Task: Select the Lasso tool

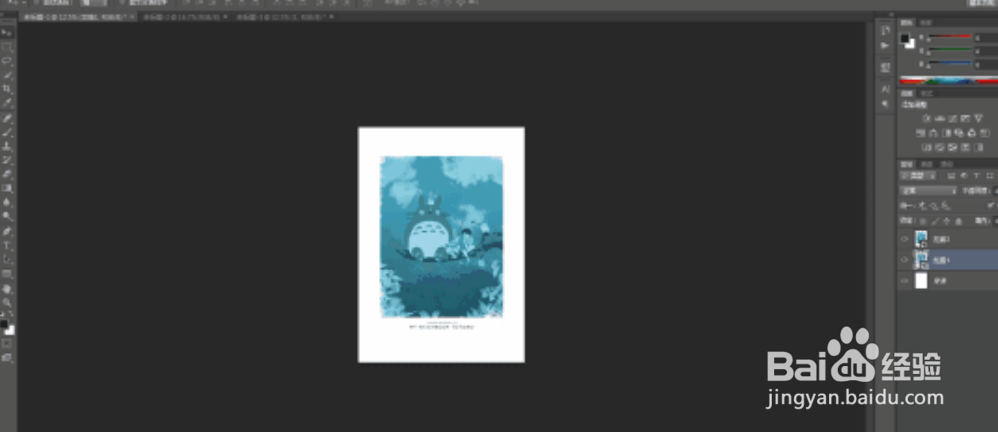Action: (x=7, y=60)
